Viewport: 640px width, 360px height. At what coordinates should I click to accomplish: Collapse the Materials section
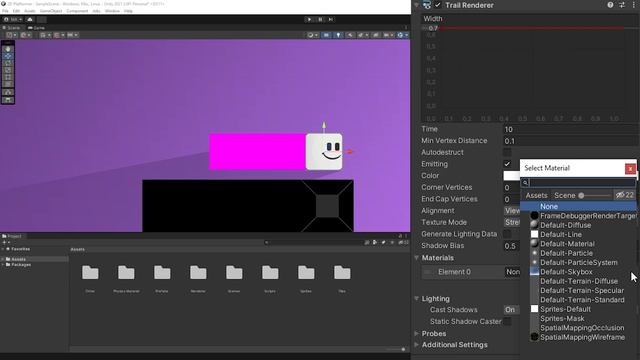coord(417,258)
